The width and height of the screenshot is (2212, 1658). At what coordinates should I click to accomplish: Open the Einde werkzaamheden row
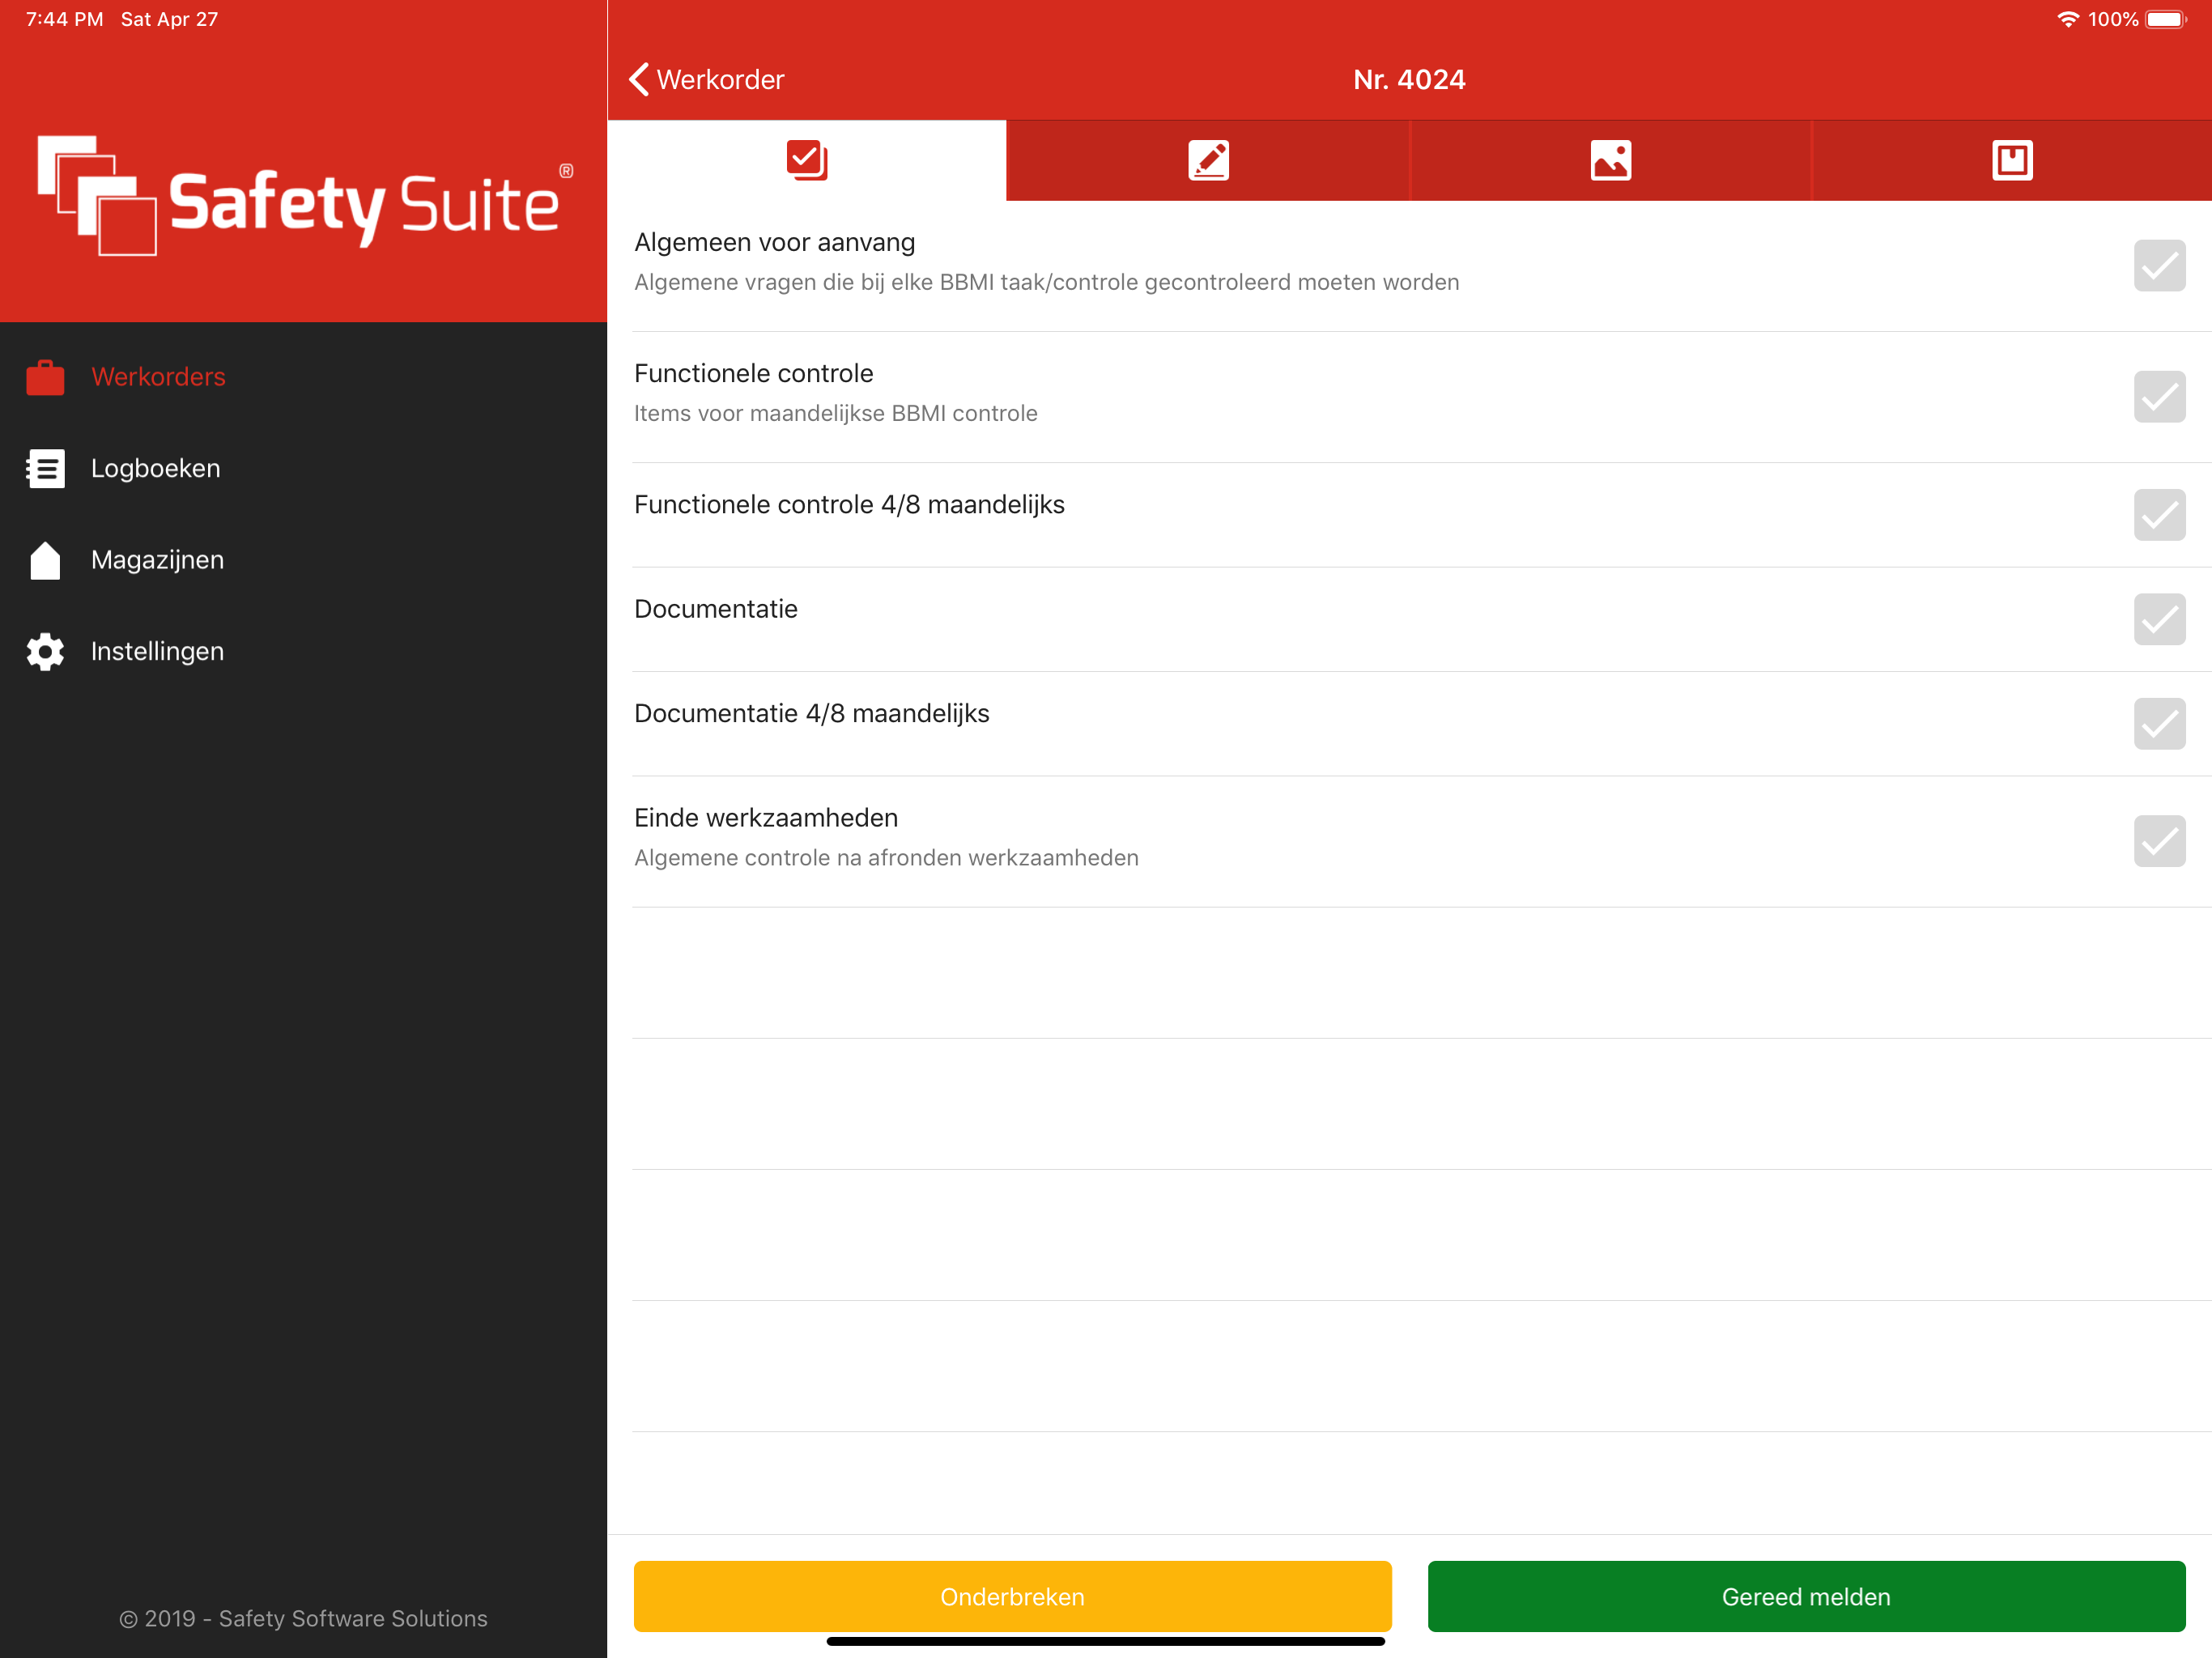[1409, 841]
